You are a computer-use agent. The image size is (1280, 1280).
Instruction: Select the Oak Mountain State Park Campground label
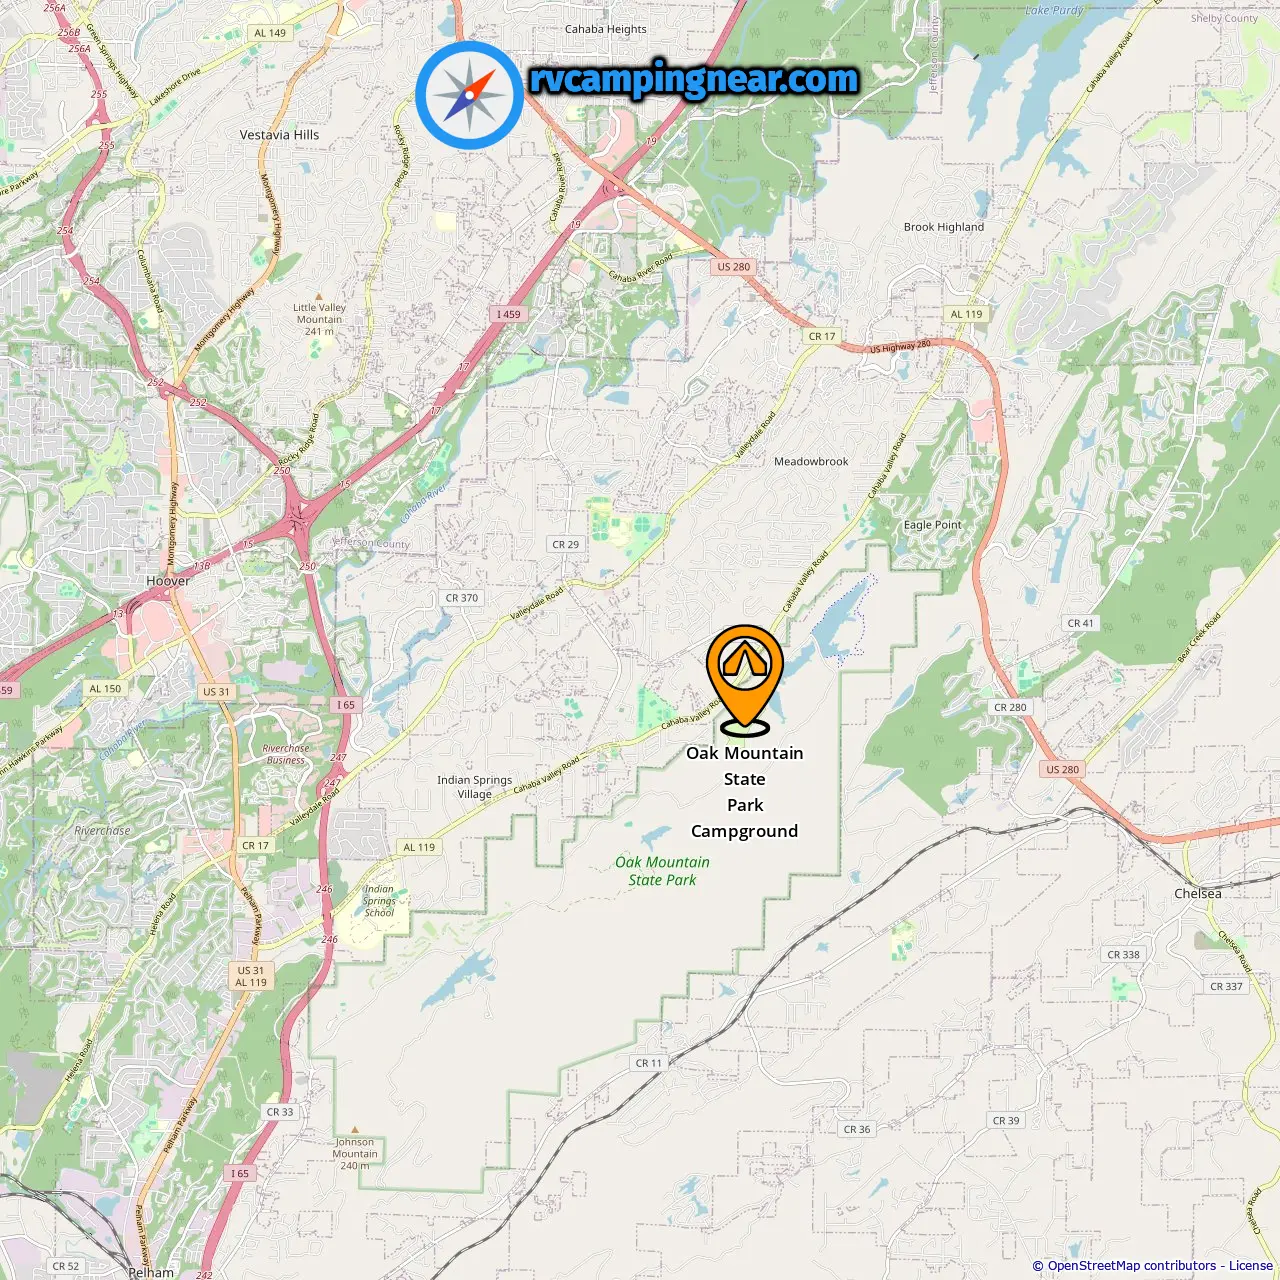point(745,792)
